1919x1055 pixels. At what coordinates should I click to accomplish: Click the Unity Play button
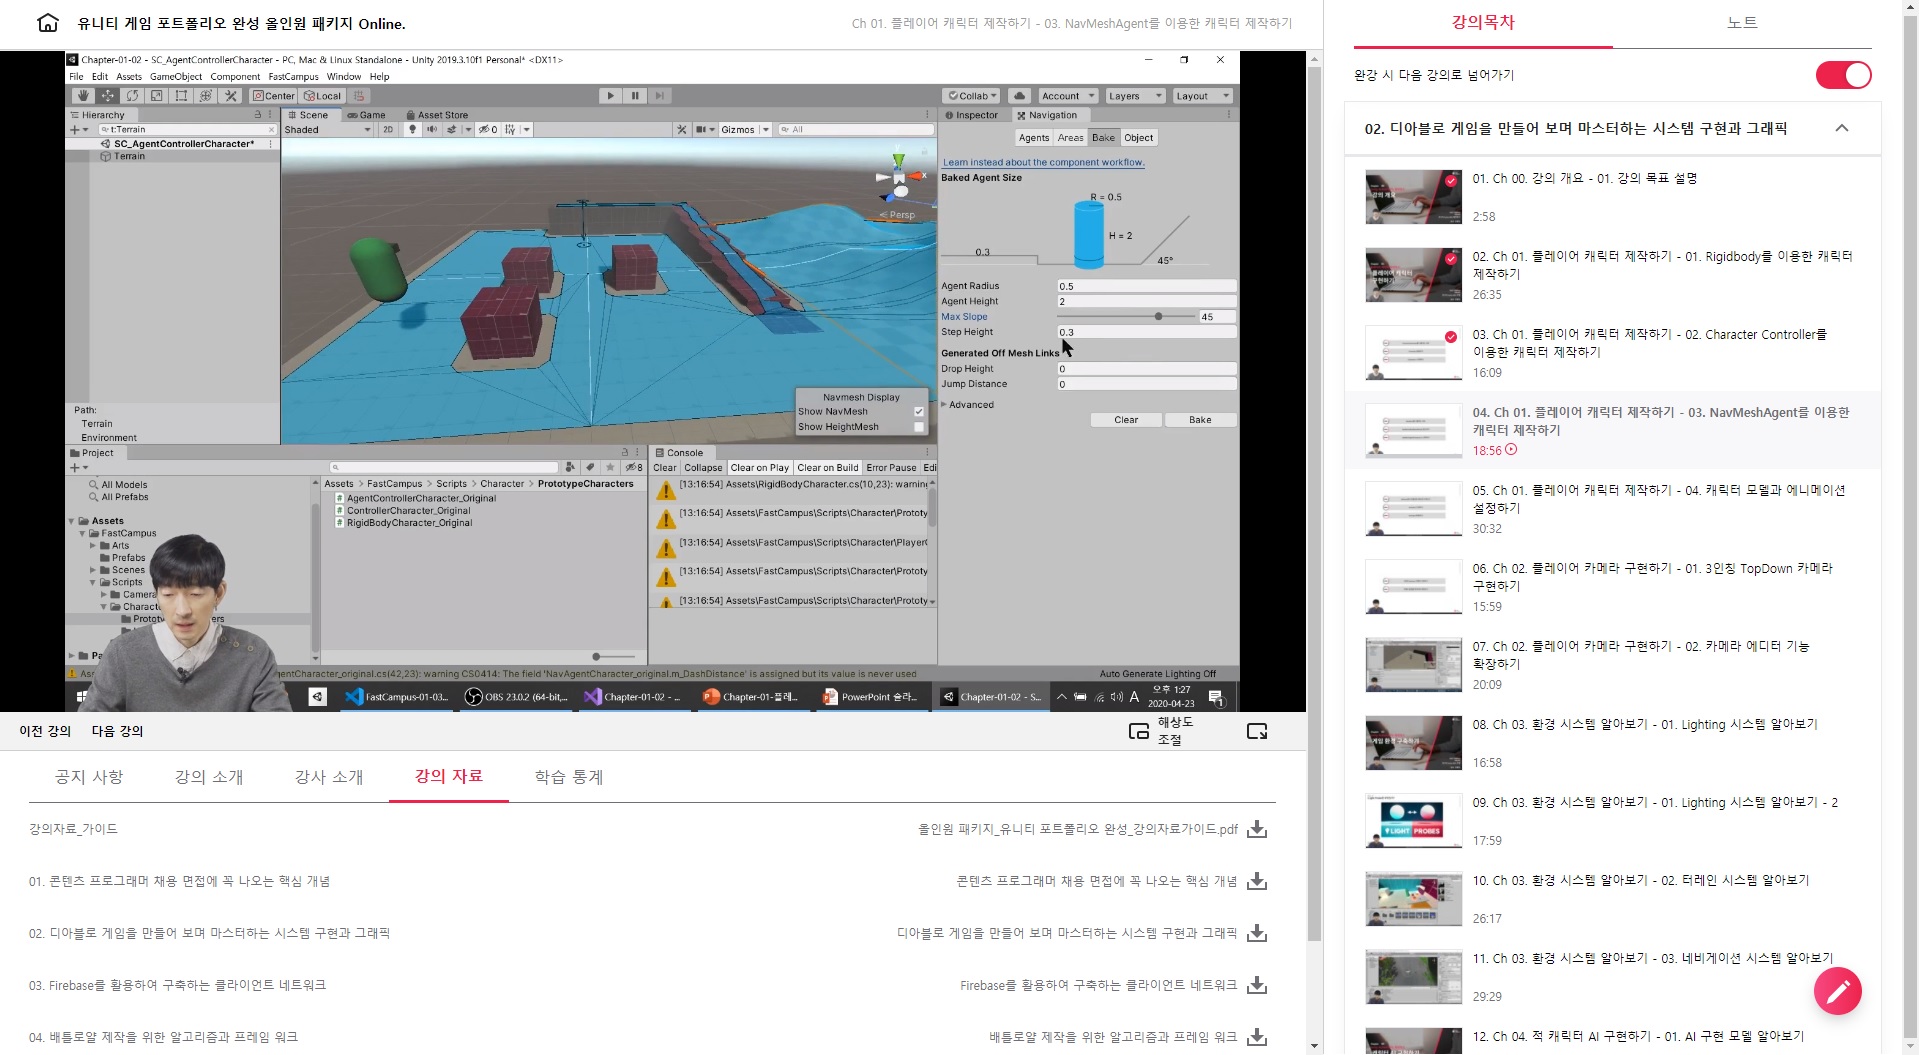point(610,96)
